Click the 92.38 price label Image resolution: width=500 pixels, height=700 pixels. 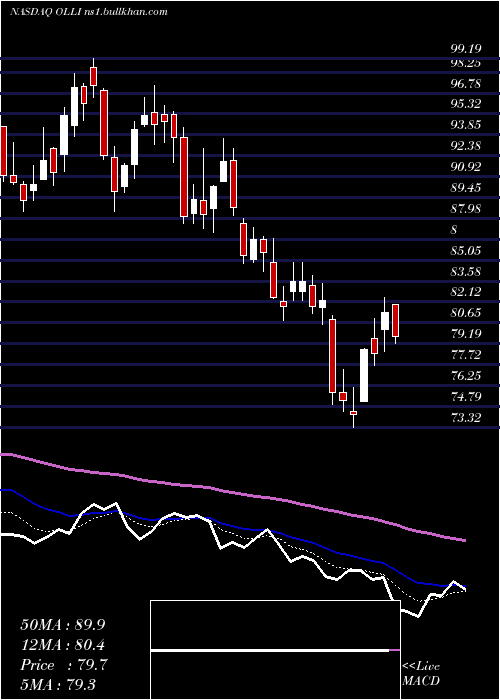466,146
